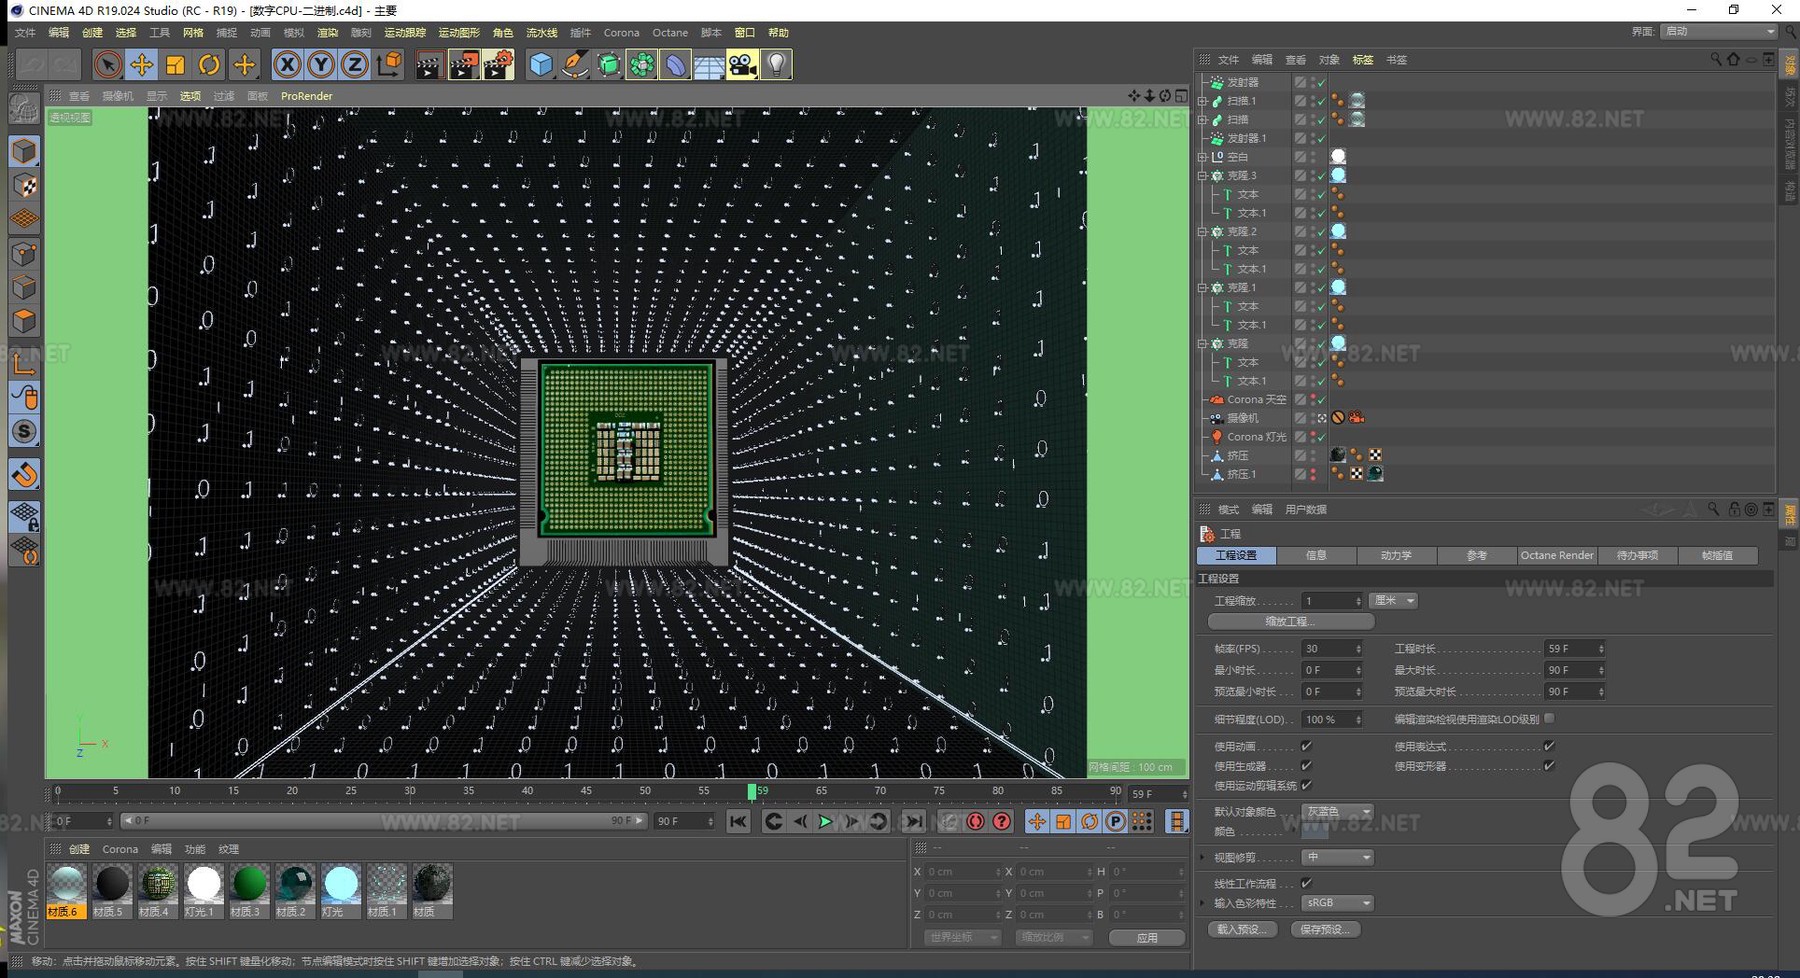Click the home icon in the Object Manager
The image size is (1800, 978).
click(x=1734, y=60)
